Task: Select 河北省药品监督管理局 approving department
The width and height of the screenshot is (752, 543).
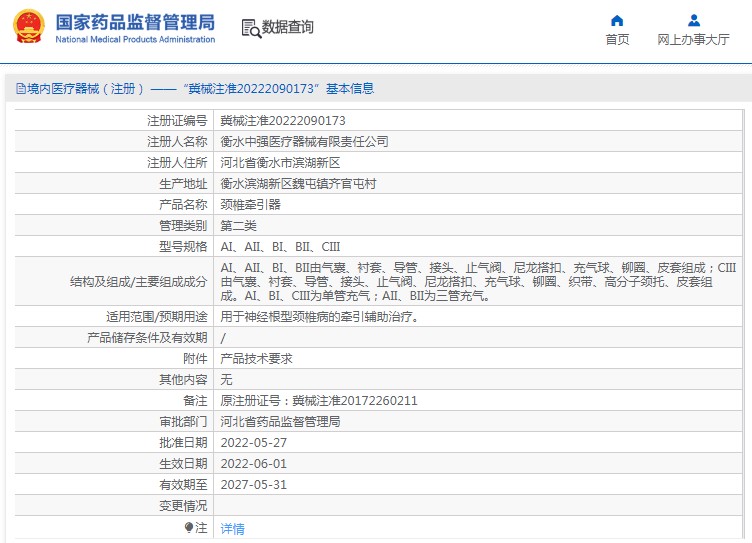Action: tap(281, 422)
